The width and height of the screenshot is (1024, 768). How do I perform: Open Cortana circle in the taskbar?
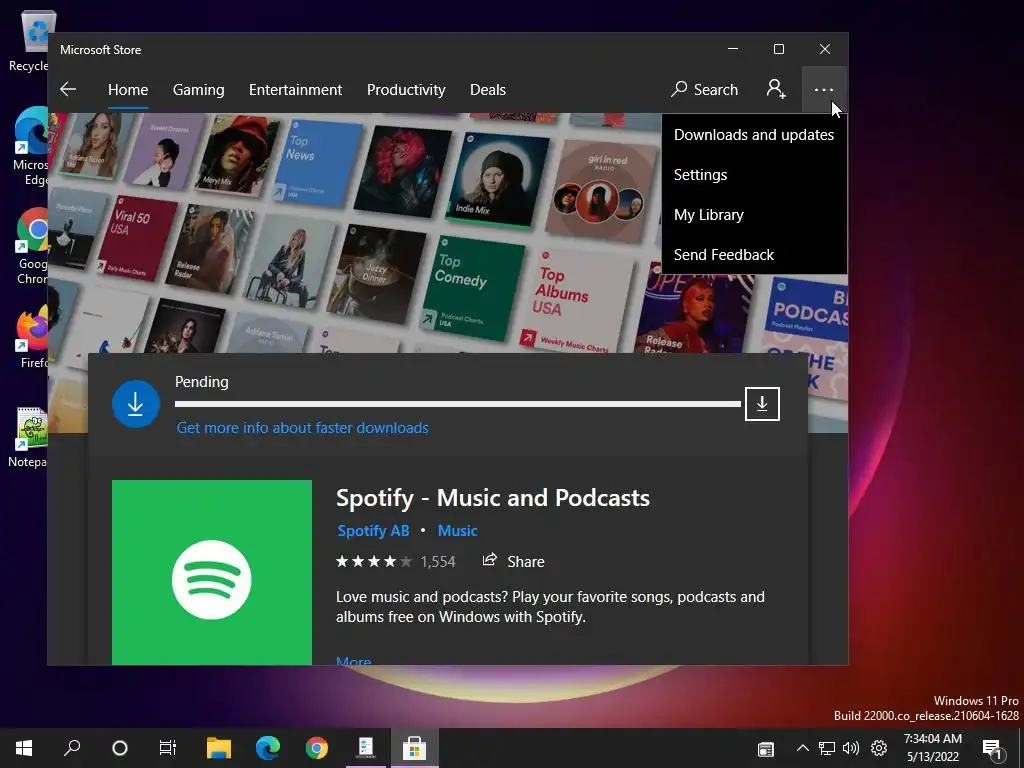(x=120, y=748)
